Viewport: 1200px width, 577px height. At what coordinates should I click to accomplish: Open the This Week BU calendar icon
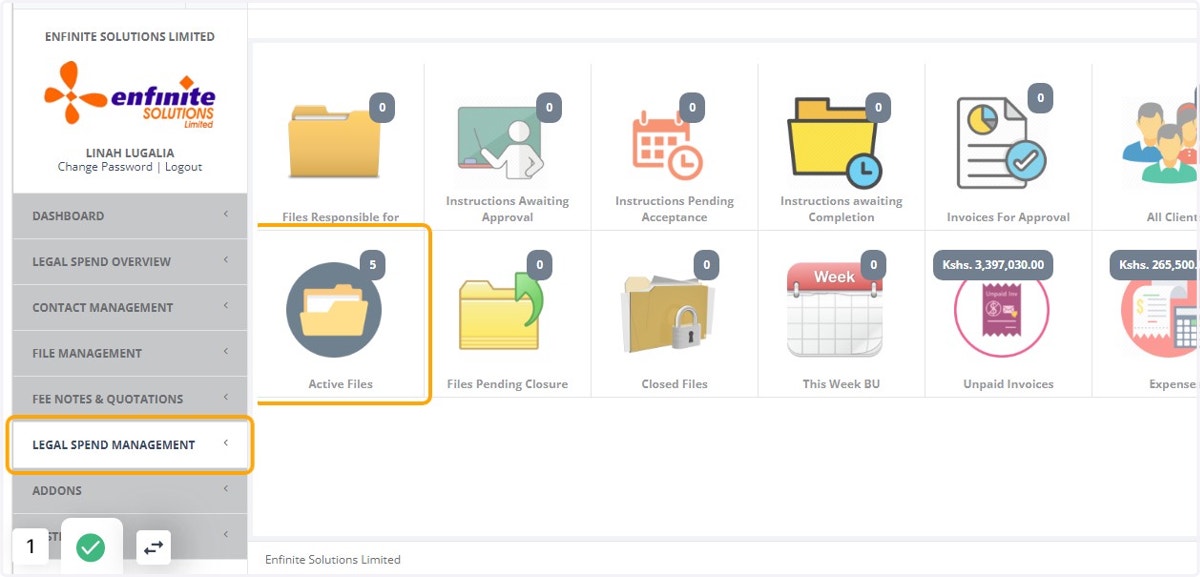point(835,311)
